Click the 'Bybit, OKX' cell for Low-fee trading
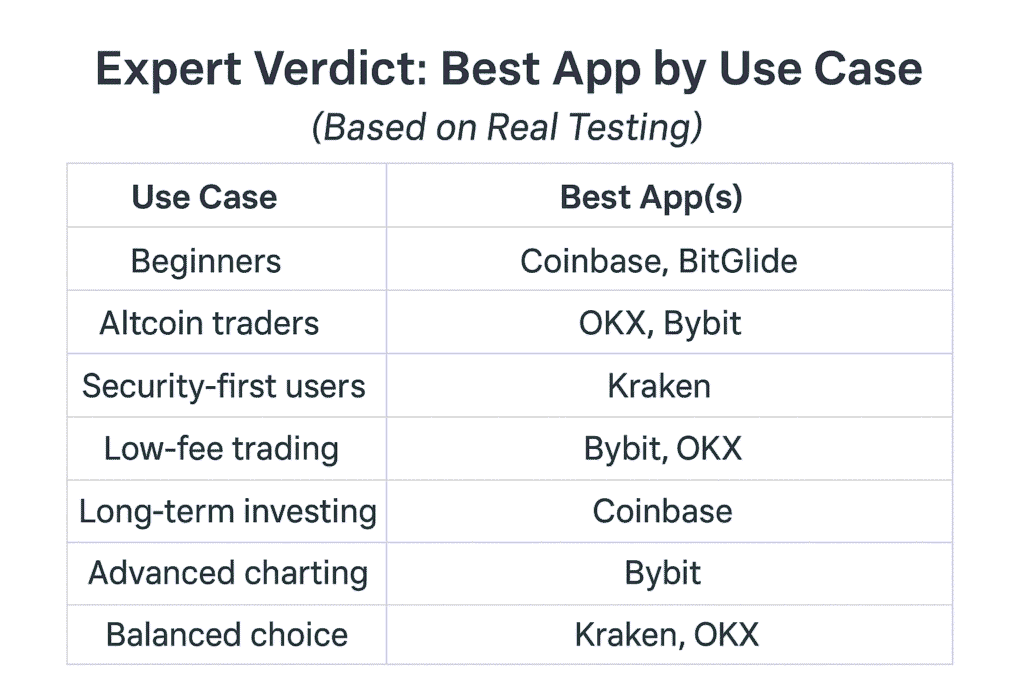The image size is (1024, 683). (x=663, y=448)
